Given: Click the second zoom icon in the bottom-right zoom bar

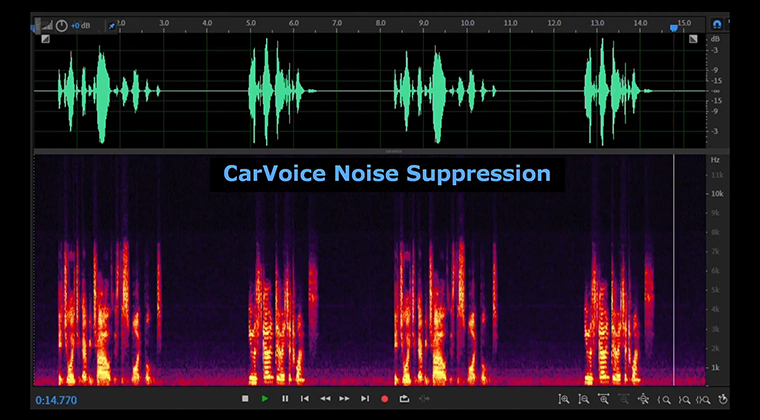Looking at the screenshot, I should 584,400.
